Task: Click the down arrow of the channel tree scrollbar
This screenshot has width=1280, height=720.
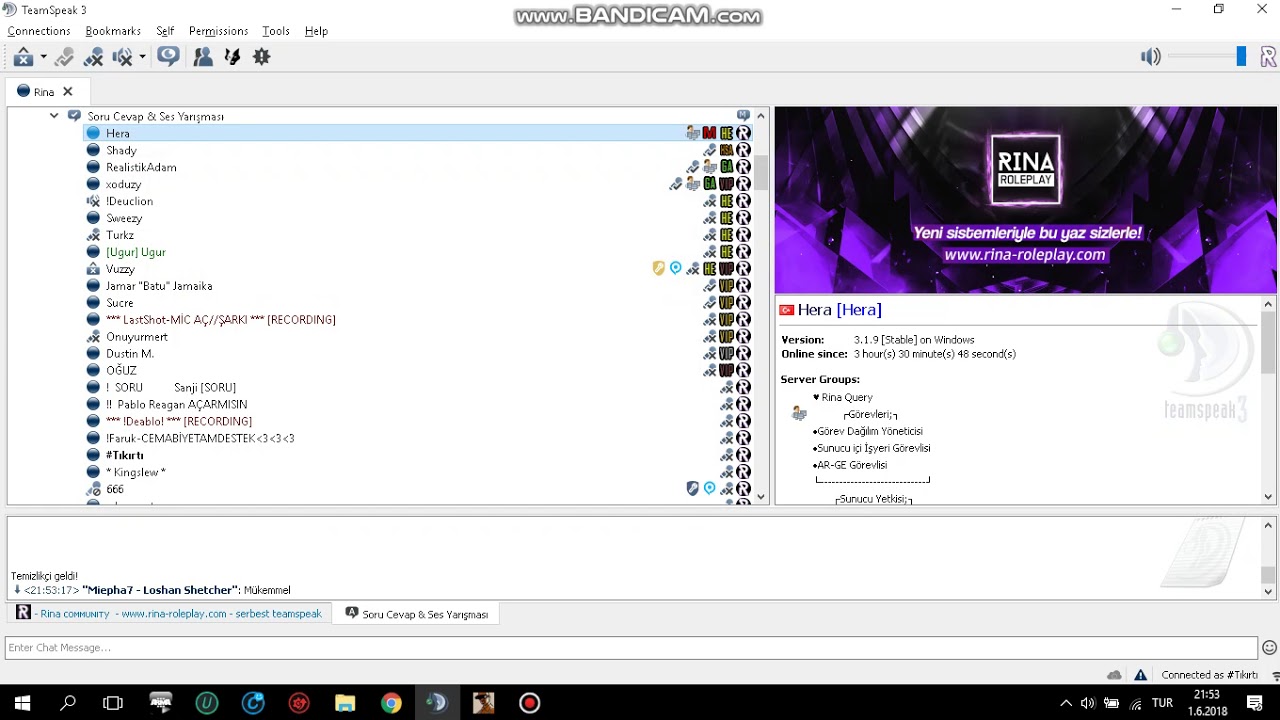Action: (761, 497)
